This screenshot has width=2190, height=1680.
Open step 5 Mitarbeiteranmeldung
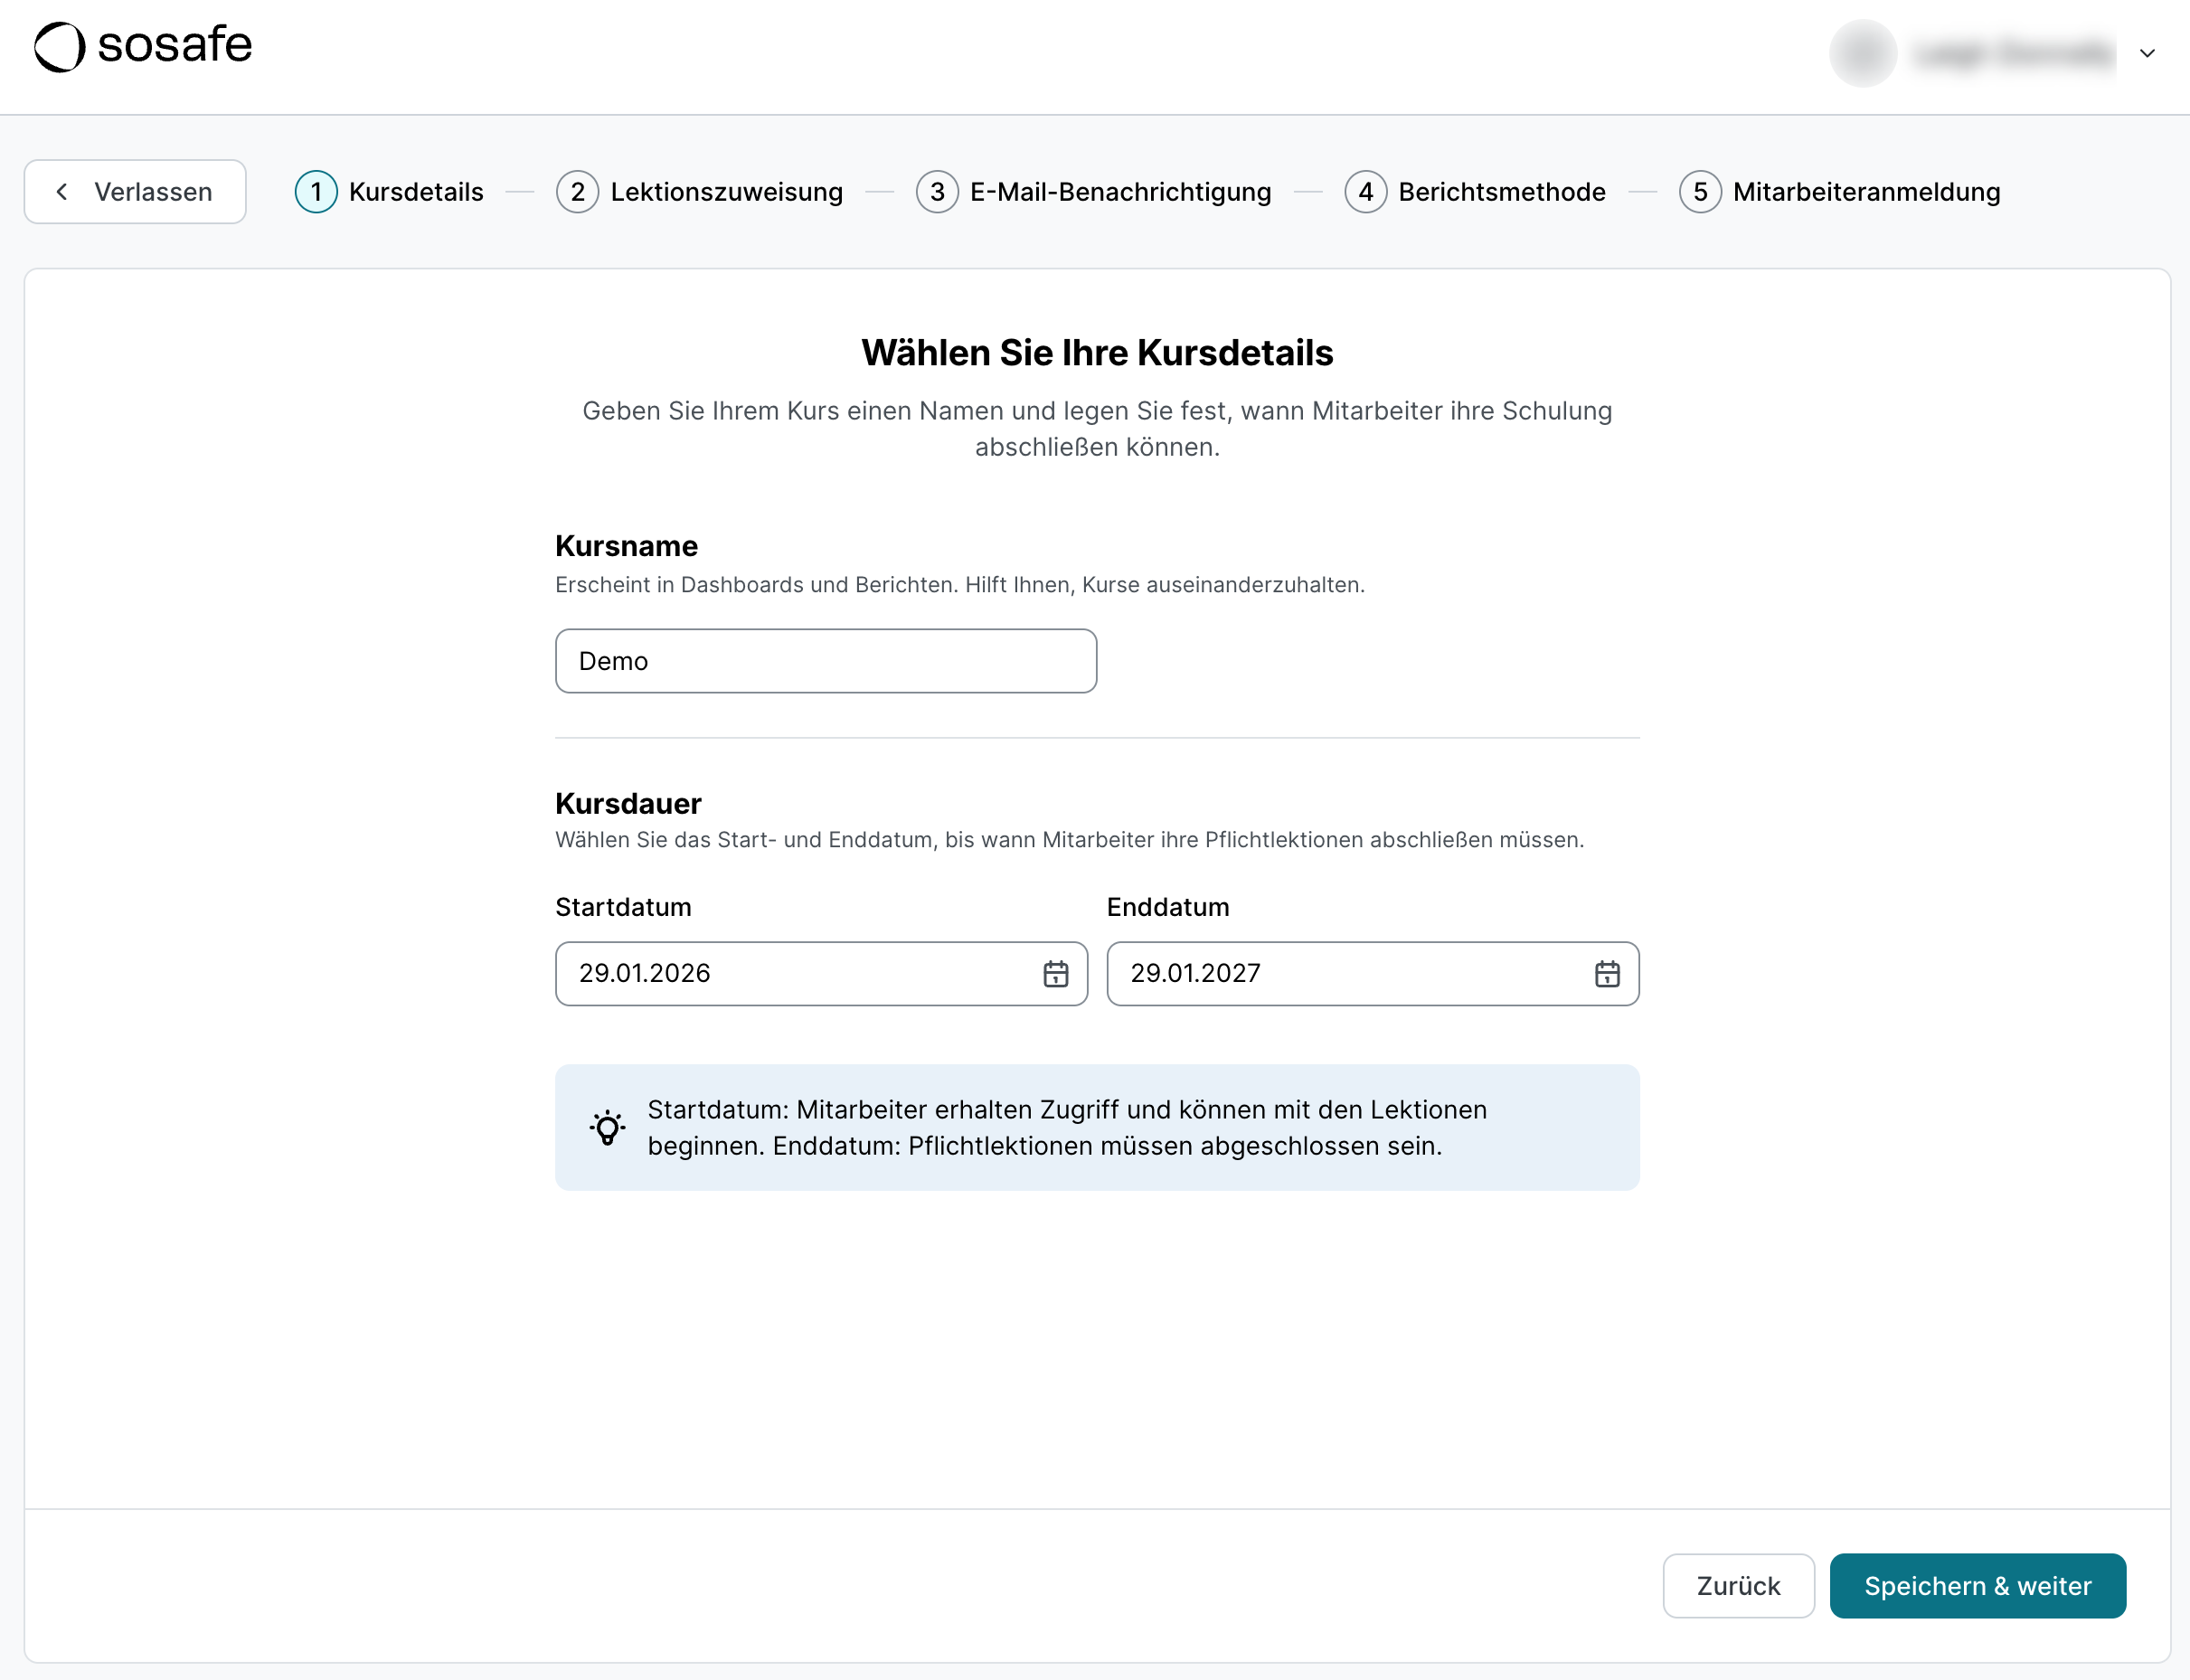[1866, 192]
